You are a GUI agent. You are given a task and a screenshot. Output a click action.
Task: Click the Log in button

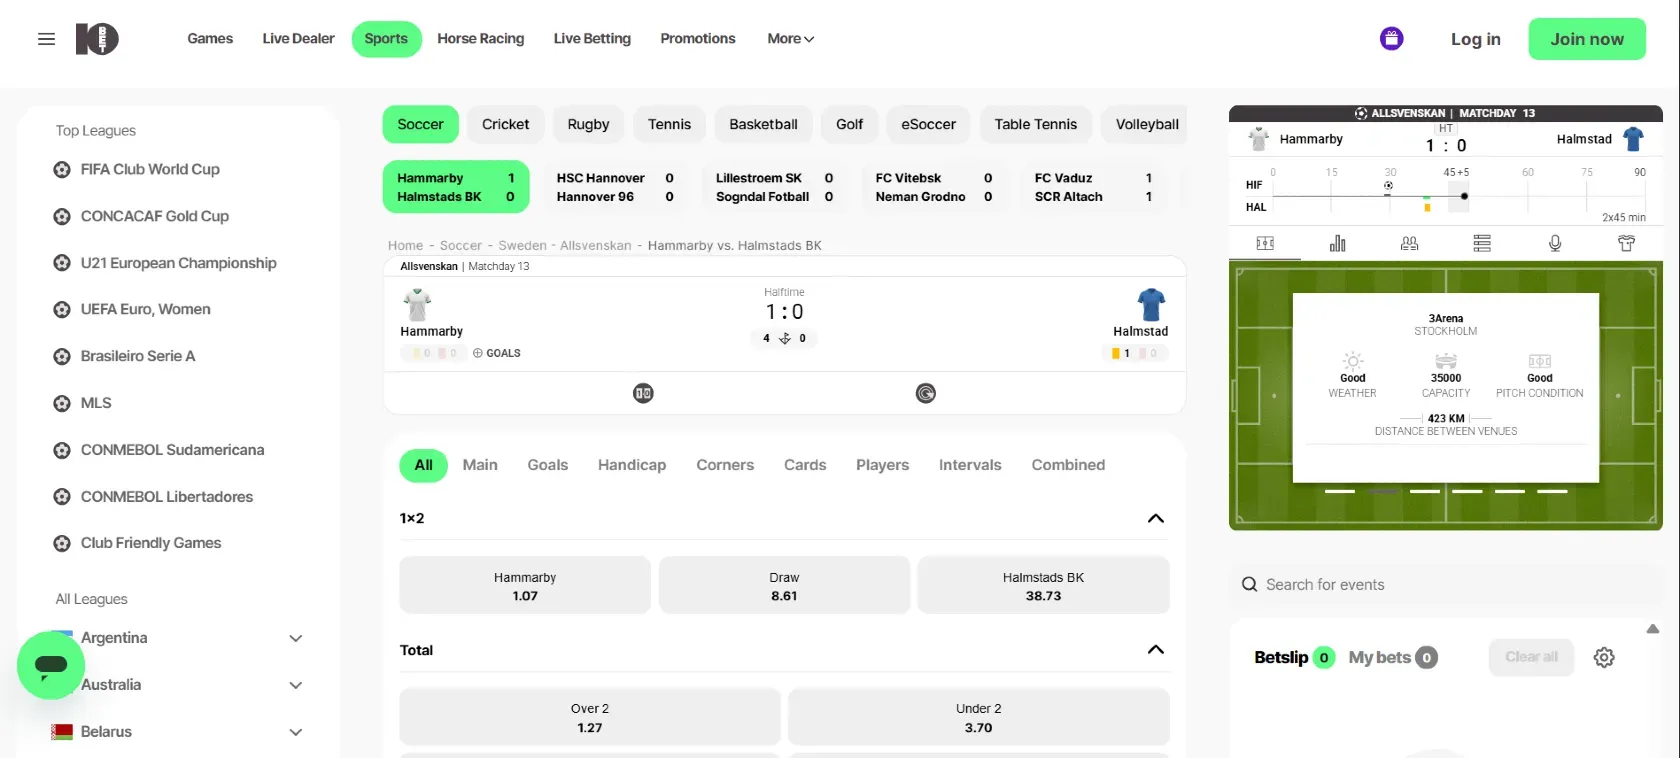click(1476, 39)
